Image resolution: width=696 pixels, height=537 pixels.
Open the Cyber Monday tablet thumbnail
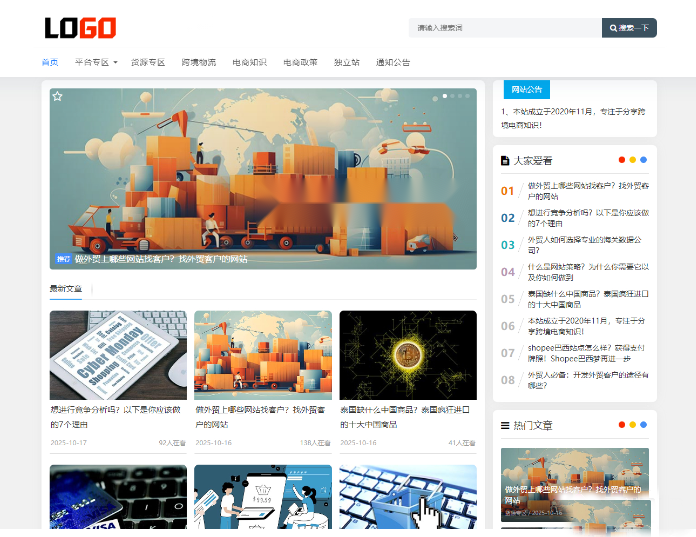(118, 355)
